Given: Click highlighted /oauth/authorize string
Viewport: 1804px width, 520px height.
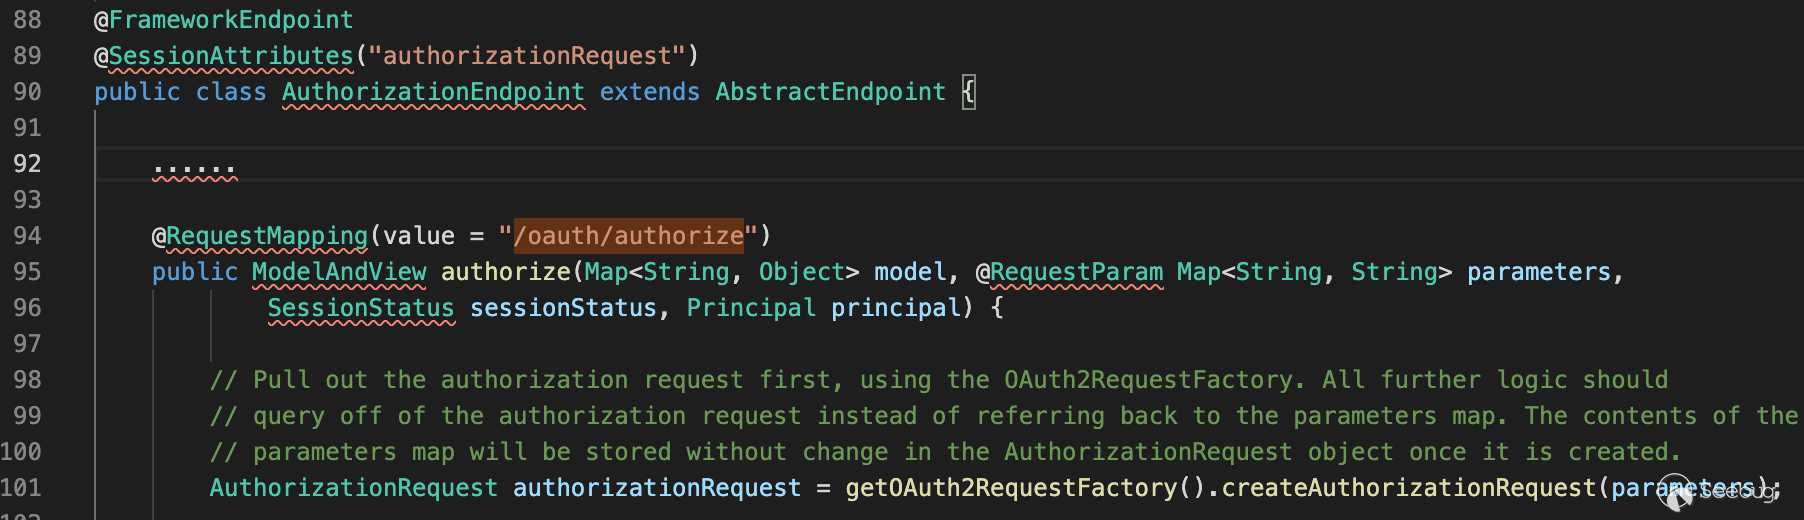Looking at the screenshot, I should [628, 236].
